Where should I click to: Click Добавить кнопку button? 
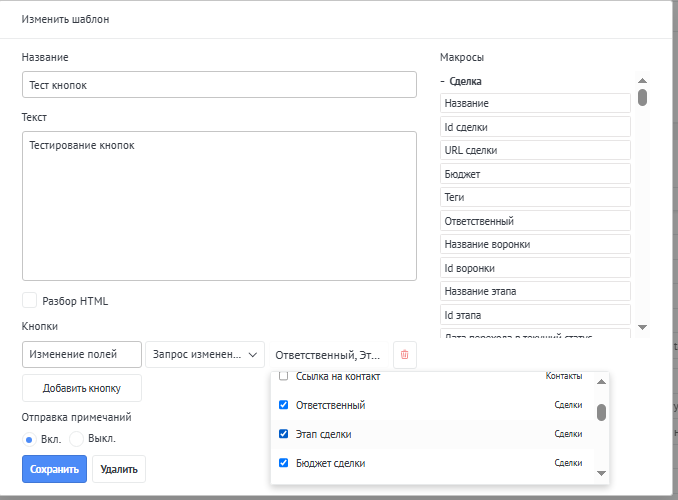(82, 388)
